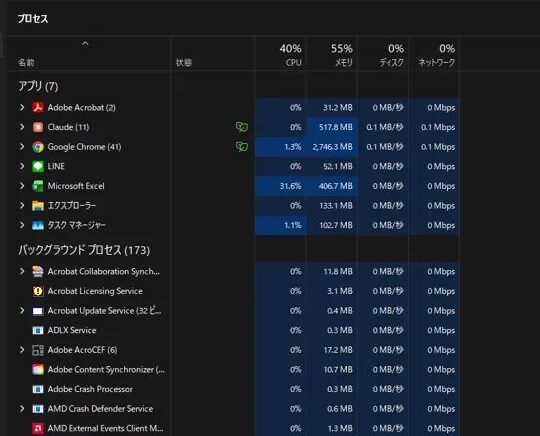Expand the LINE process group

(x=22, y=166)
